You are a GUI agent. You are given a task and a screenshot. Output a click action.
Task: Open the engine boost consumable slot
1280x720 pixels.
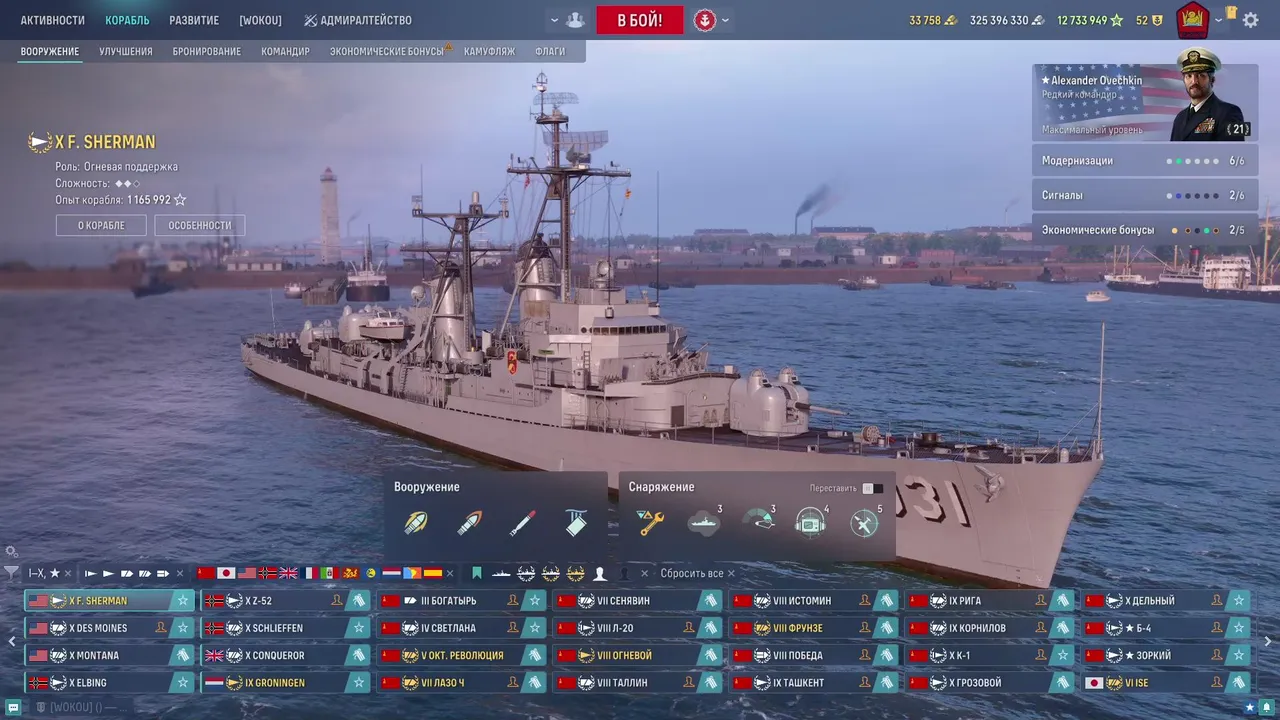[x=758, y=523]
